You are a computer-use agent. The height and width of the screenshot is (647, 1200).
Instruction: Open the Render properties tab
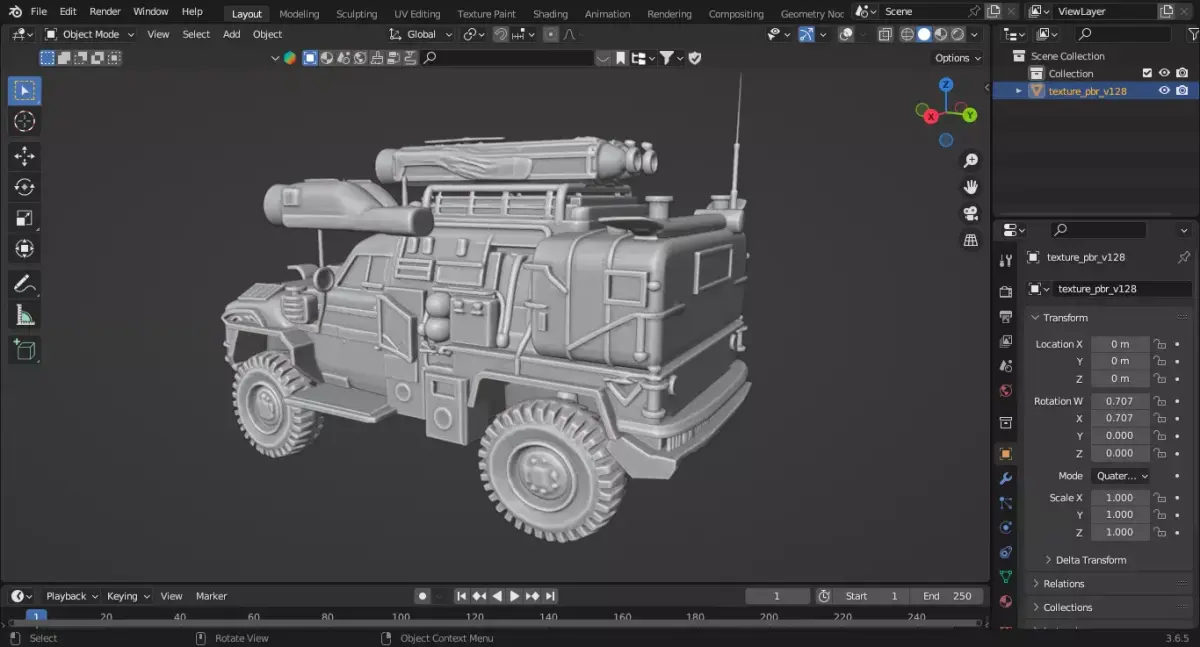pos(1006,292)
